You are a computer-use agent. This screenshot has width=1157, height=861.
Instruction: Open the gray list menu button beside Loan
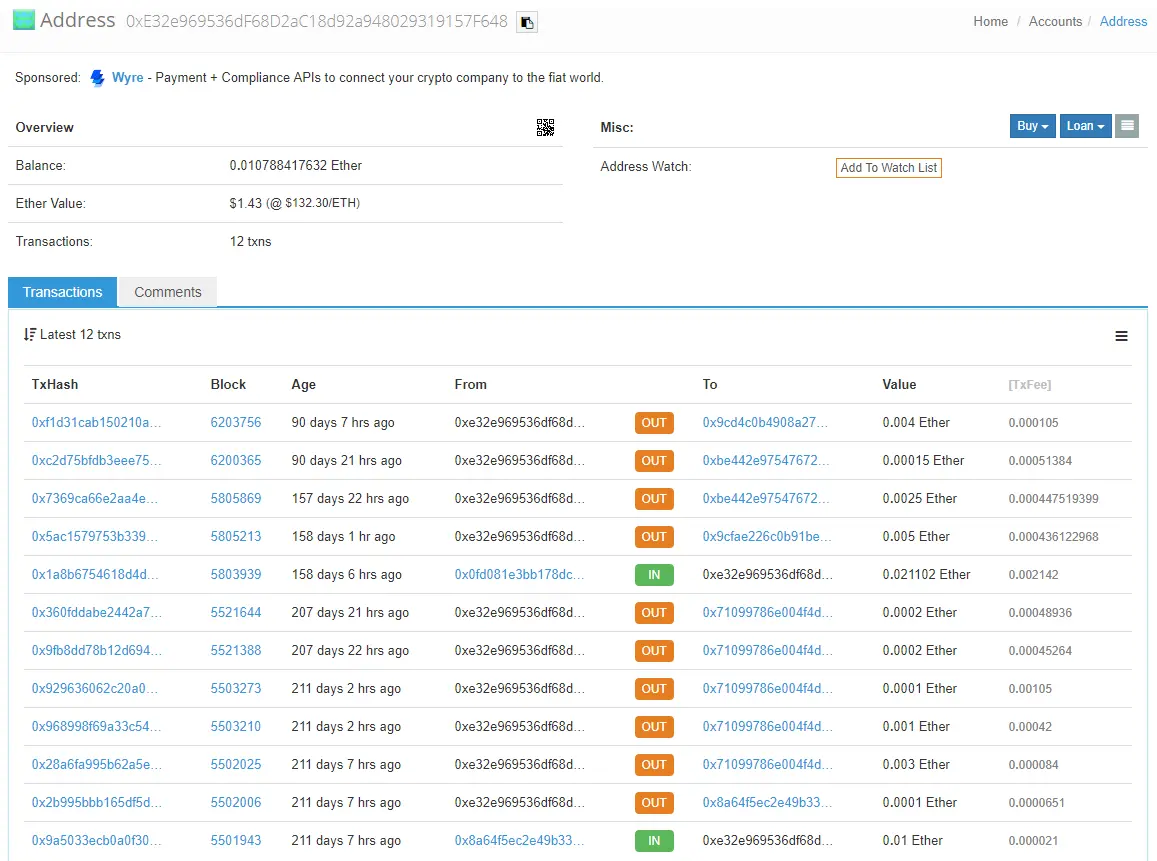point(1127,126)
